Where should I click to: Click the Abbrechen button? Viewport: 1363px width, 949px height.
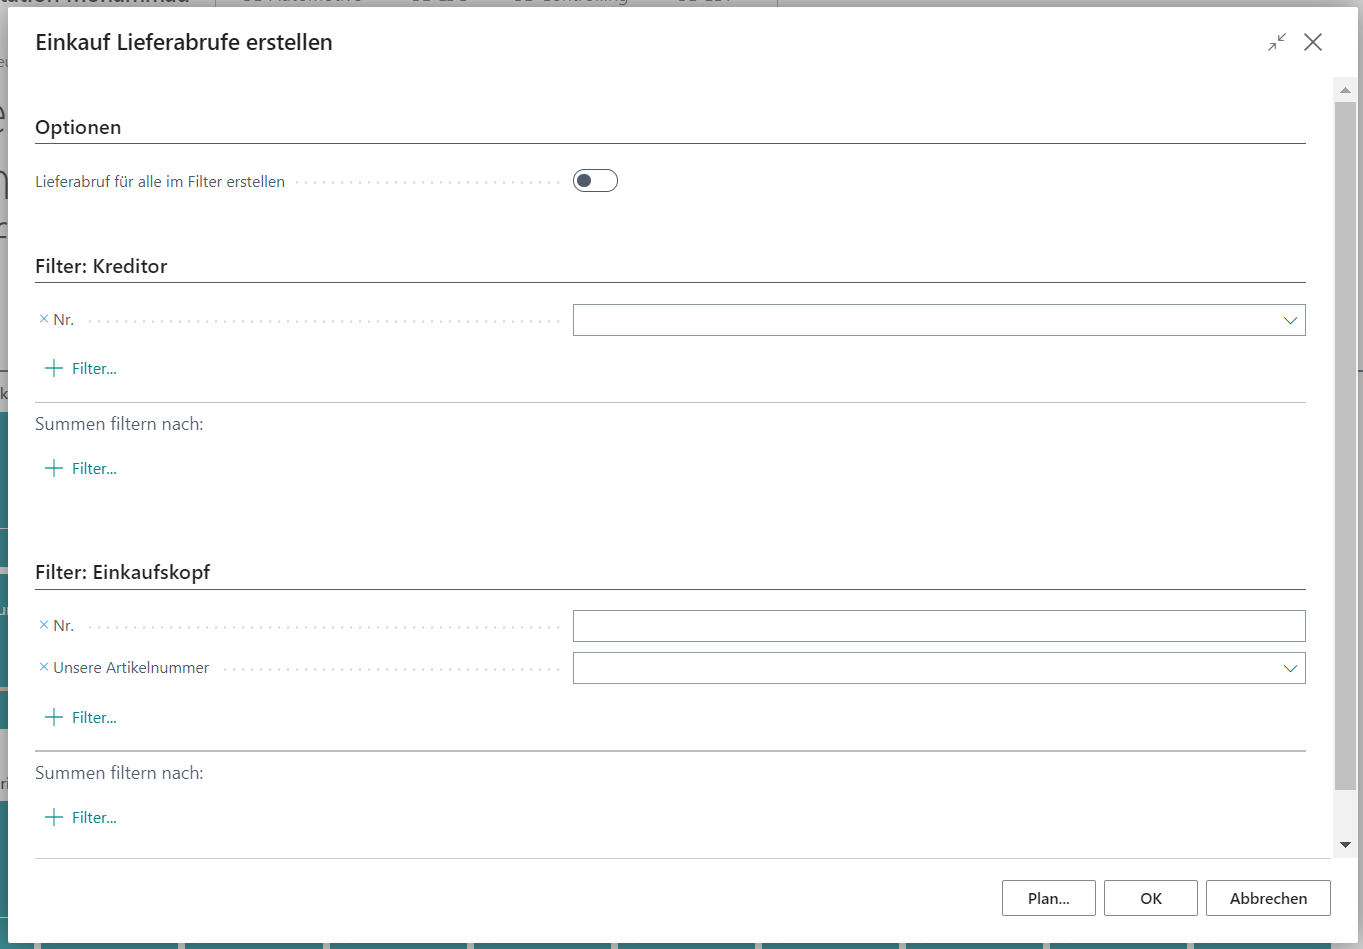[x=1268, y=898]
